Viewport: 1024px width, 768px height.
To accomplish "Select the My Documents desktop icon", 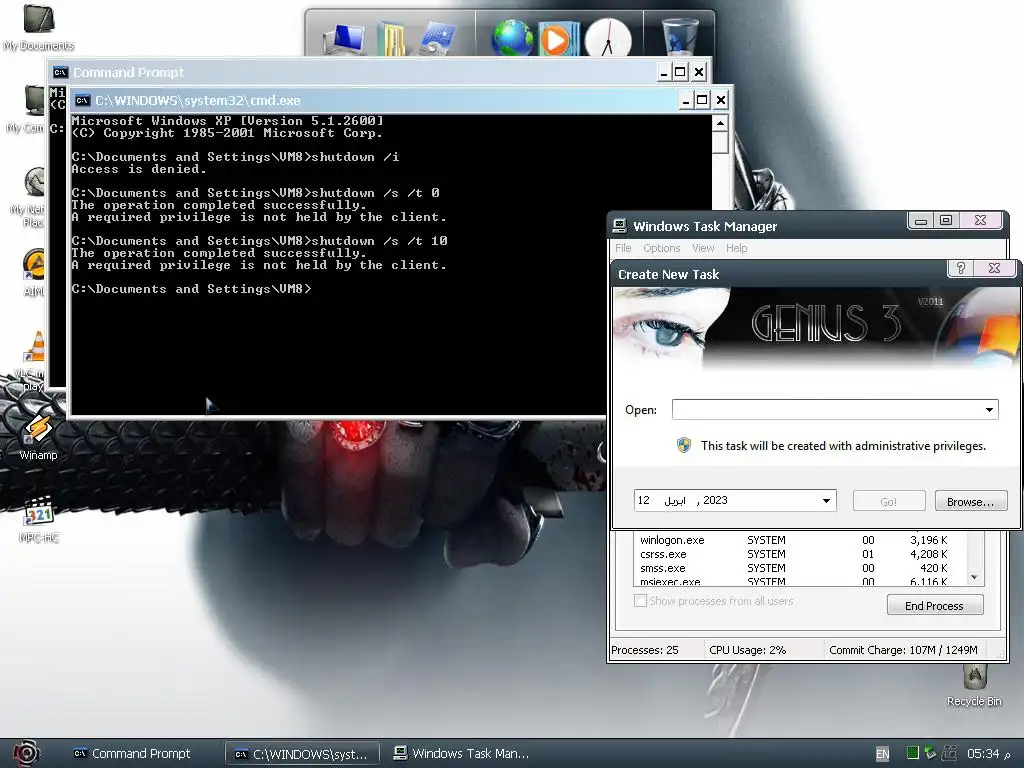I will coord(39,27).
